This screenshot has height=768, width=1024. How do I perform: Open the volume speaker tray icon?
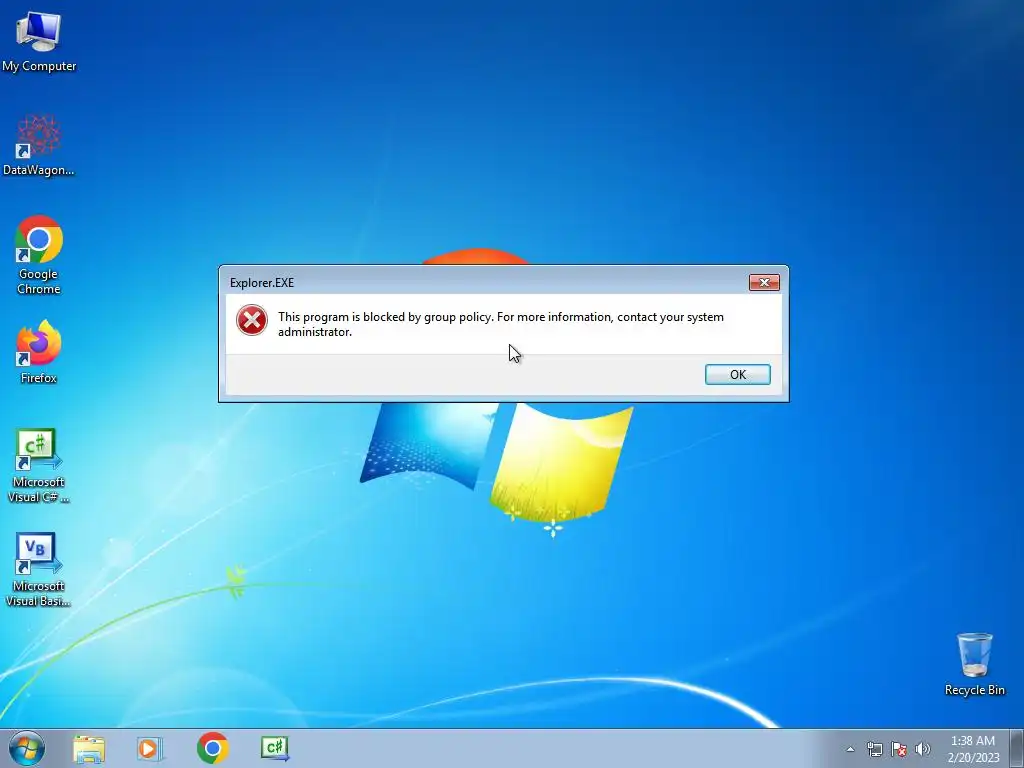tap(923, 749)
